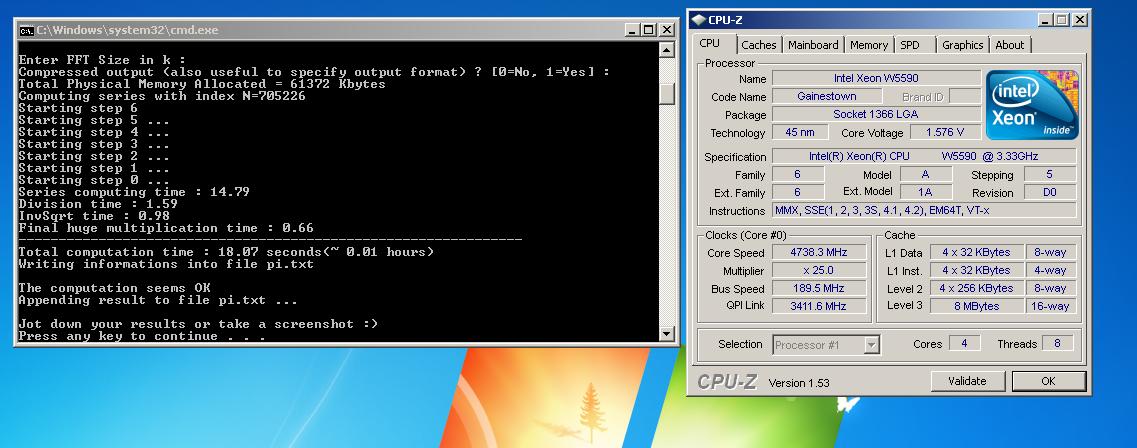Click the Level 2 value '4 x 256 KBytes'
This screenshot has height=448, width=1137.
click(976, 289)
